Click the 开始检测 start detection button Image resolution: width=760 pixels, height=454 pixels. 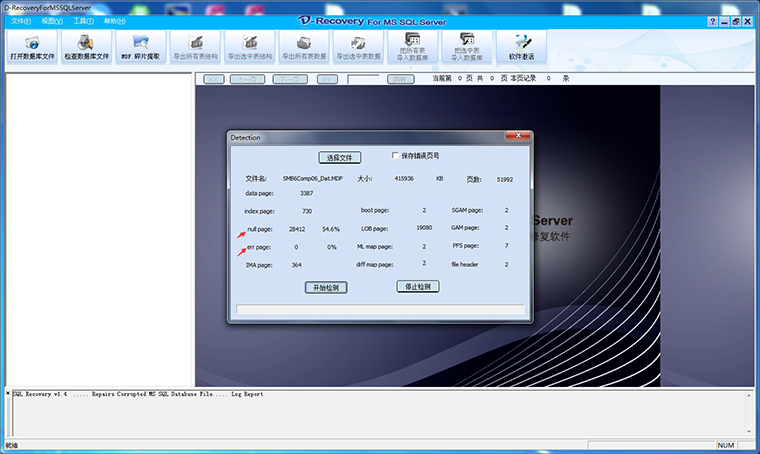point(326,287)
